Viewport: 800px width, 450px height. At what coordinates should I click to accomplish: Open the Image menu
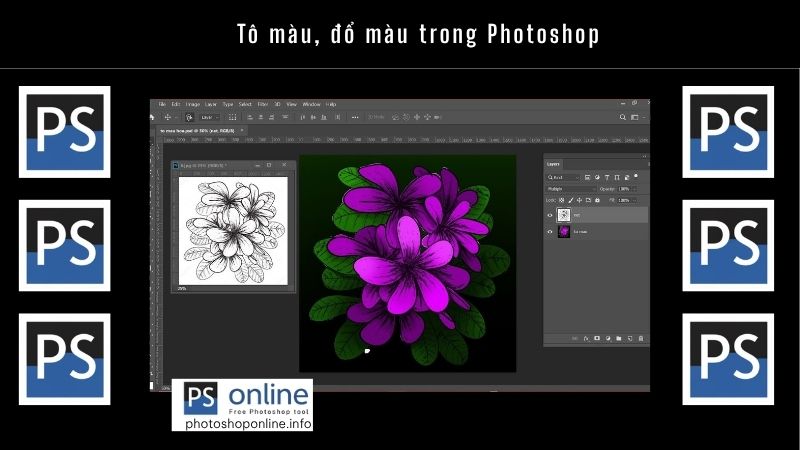coord(193,104)
